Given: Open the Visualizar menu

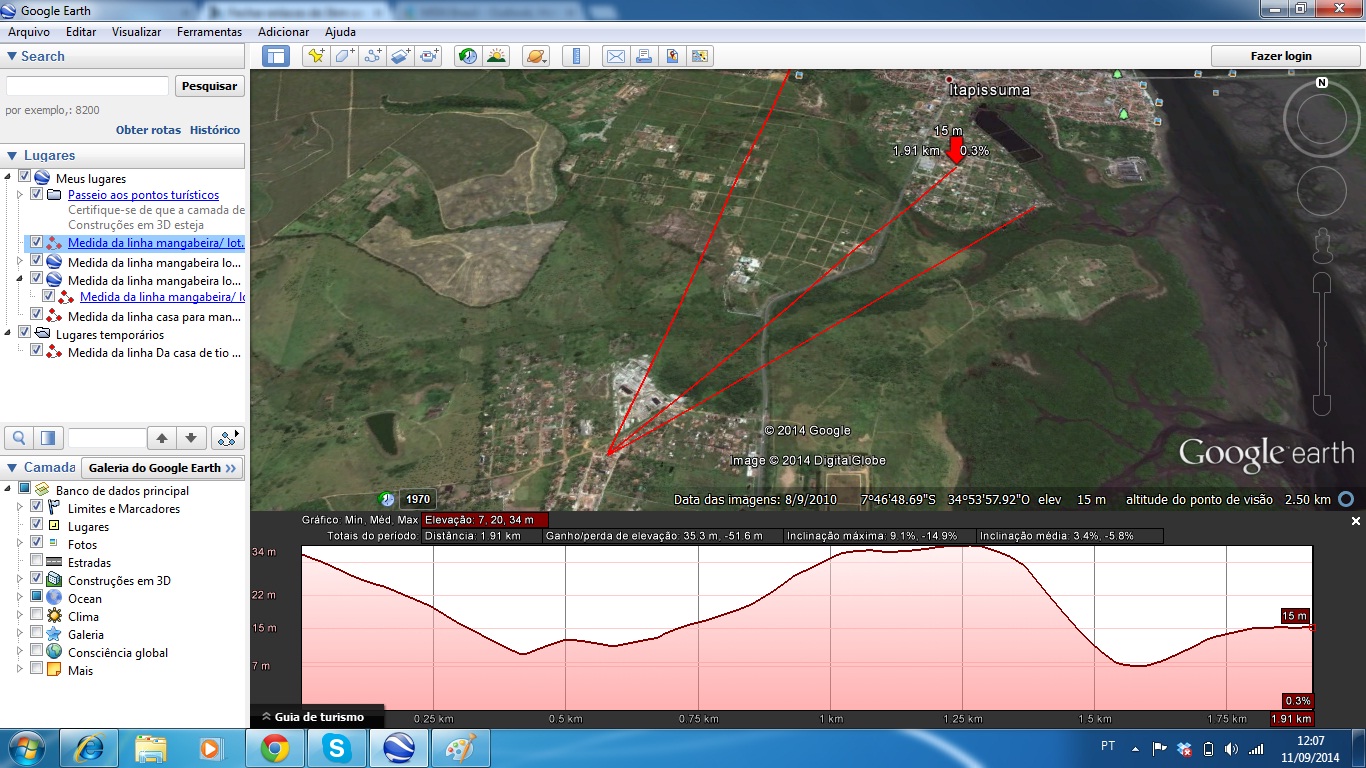Looking at the screenshot, I should 136,32.
